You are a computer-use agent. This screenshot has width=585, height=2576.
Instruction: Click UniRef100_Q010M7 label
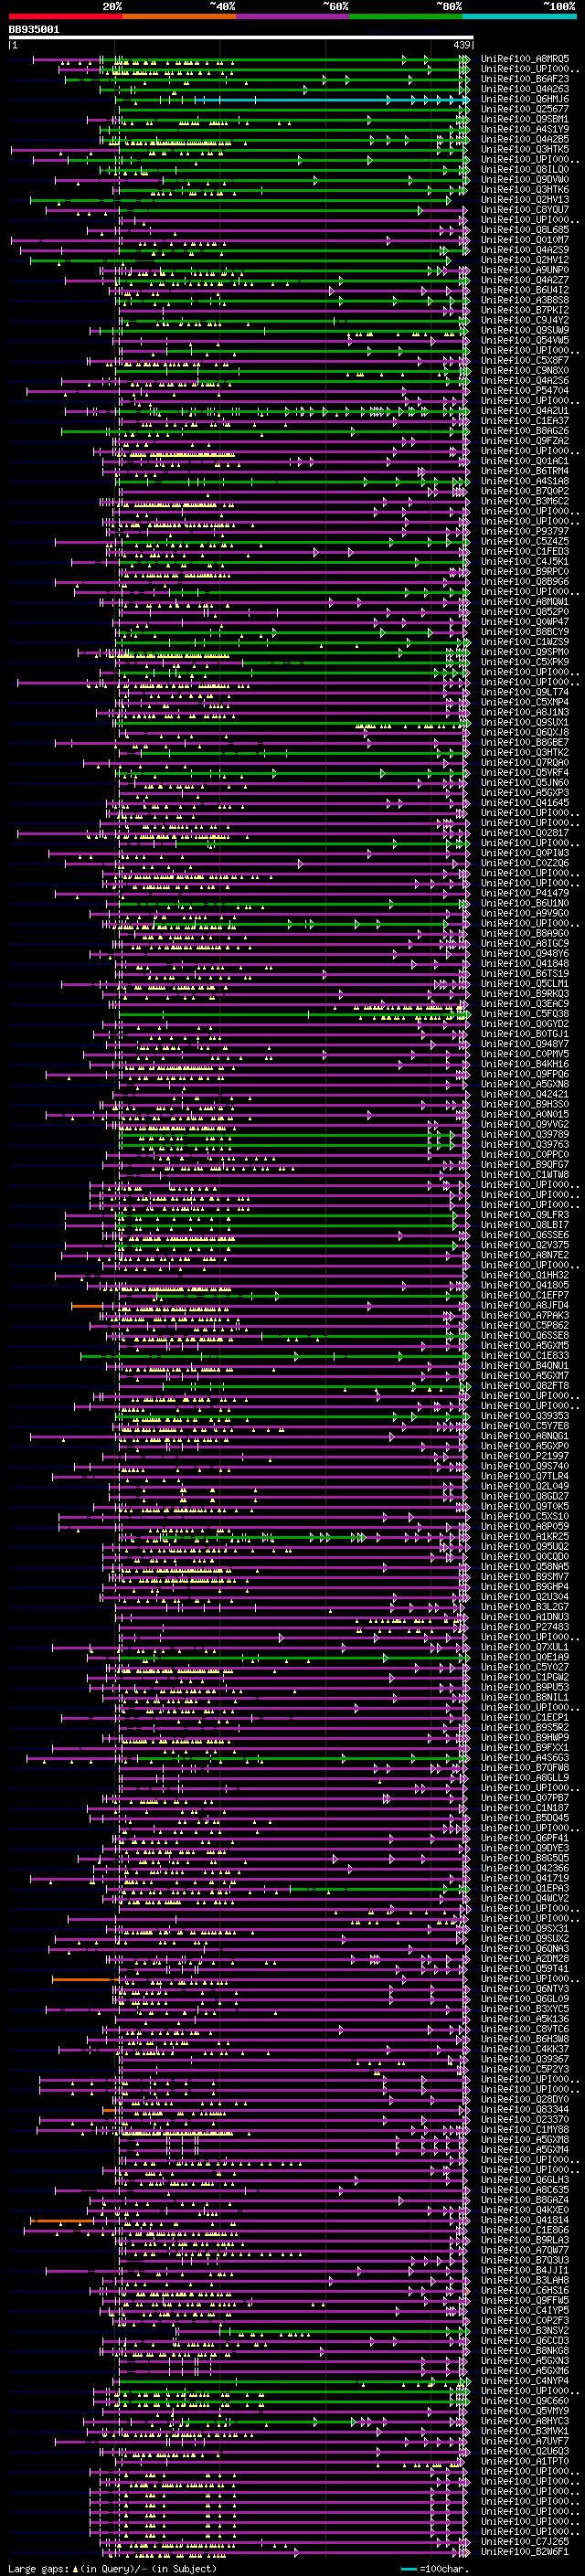coord(525,240)
